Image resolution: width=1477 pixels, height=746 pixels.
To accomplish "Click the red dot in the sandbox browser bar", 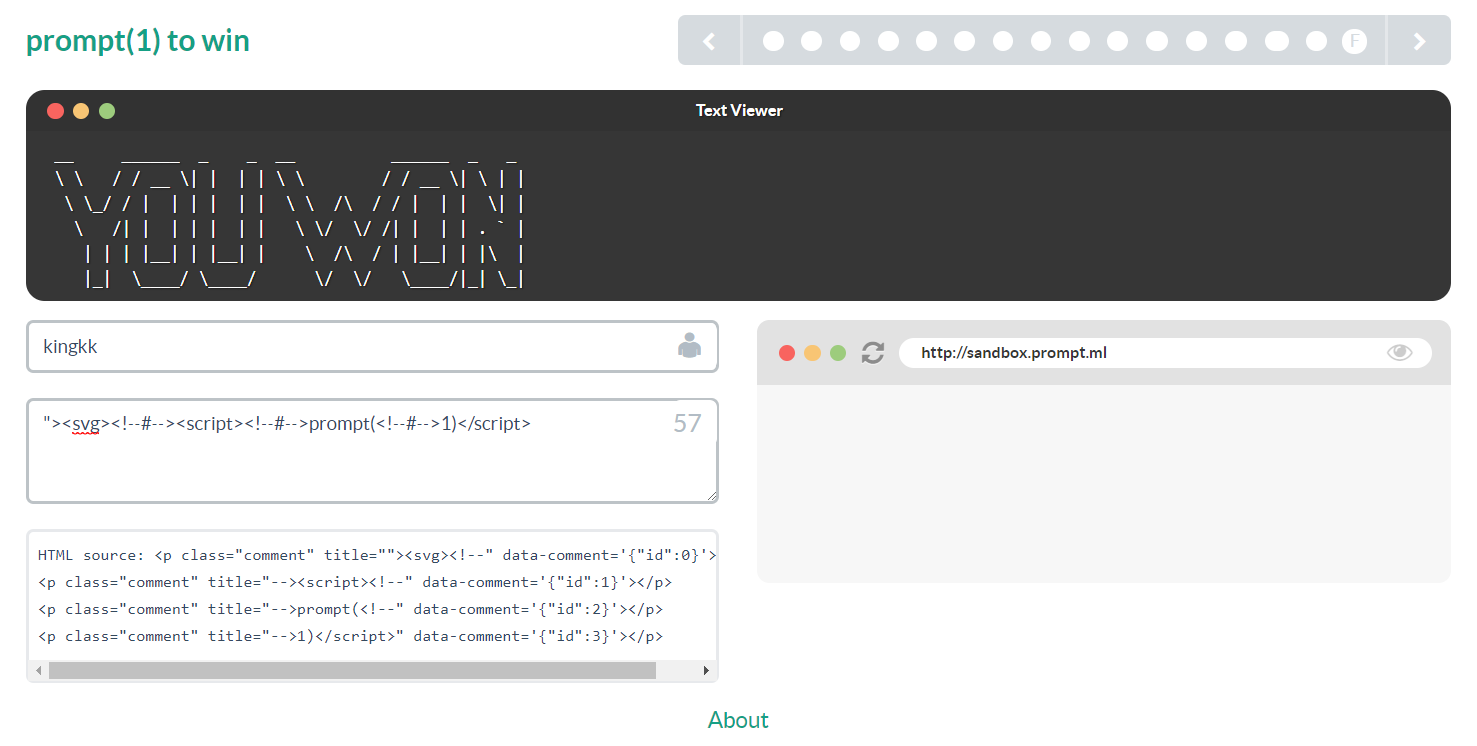I will [x=787, y=353].
